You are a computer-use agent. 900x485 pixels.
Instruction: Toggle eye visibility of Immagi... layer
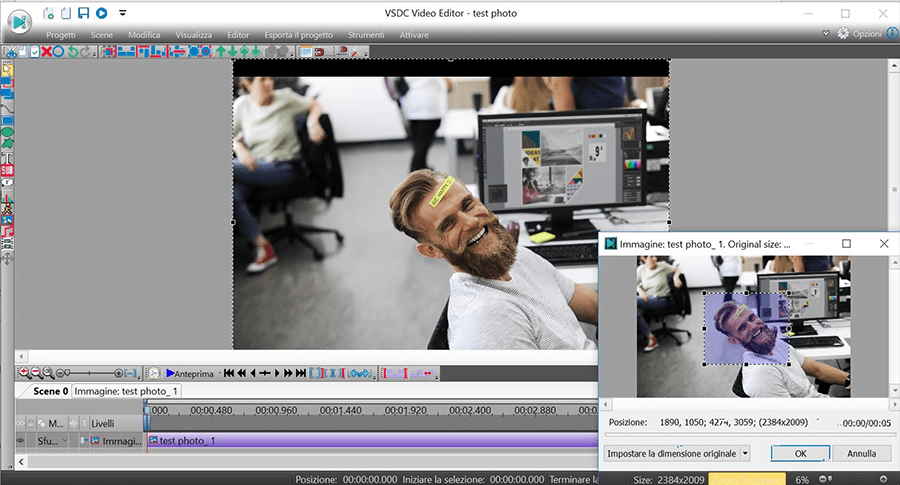coord(20,441)
